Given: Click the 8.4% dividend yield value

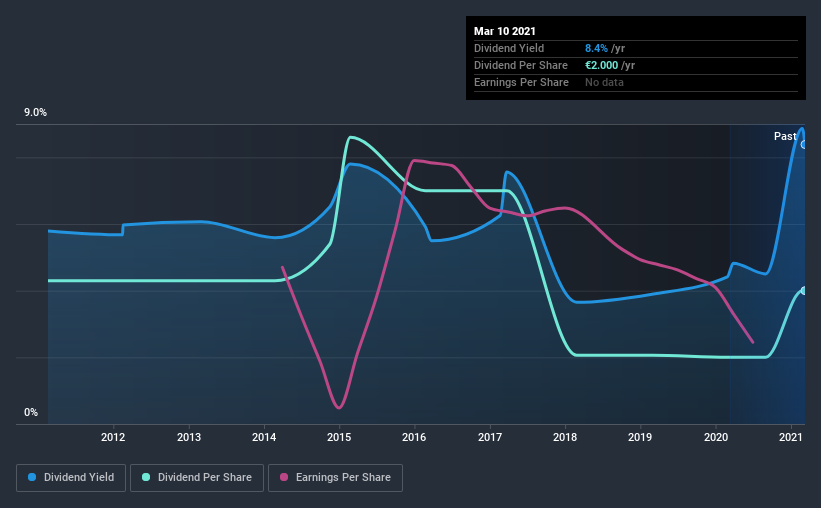Looking at the screenshot, I should (596, 48).
